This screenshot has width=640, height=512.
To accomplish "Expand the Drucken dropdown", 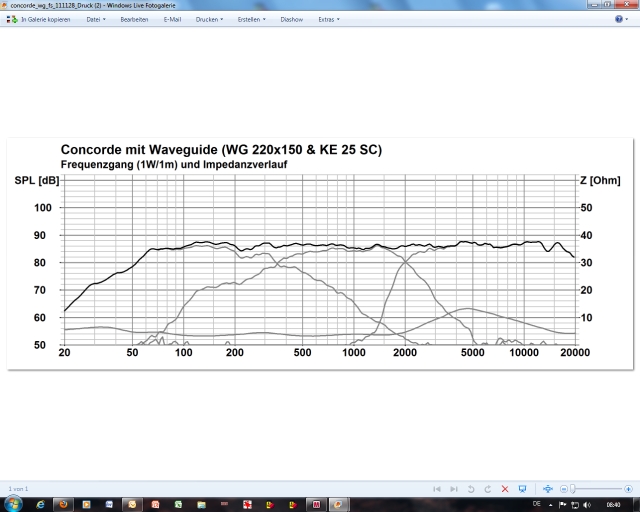I will pos(209,19).
